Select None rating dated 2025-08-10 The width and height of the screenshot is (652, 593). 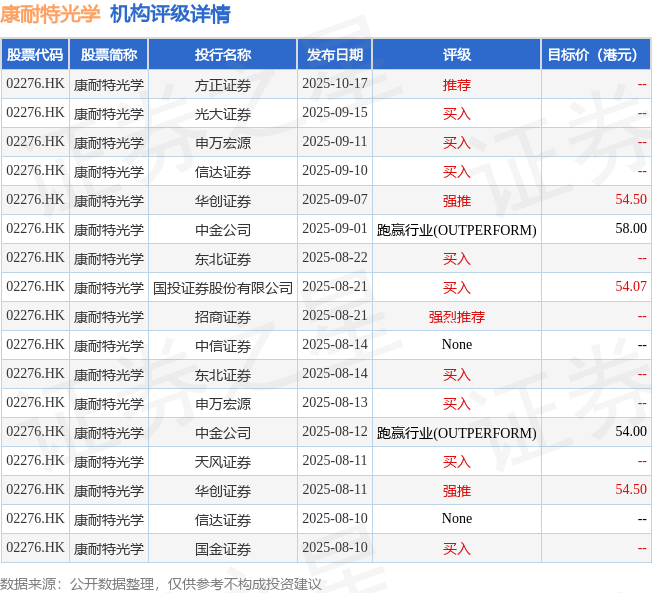click(x=457, y=519)
